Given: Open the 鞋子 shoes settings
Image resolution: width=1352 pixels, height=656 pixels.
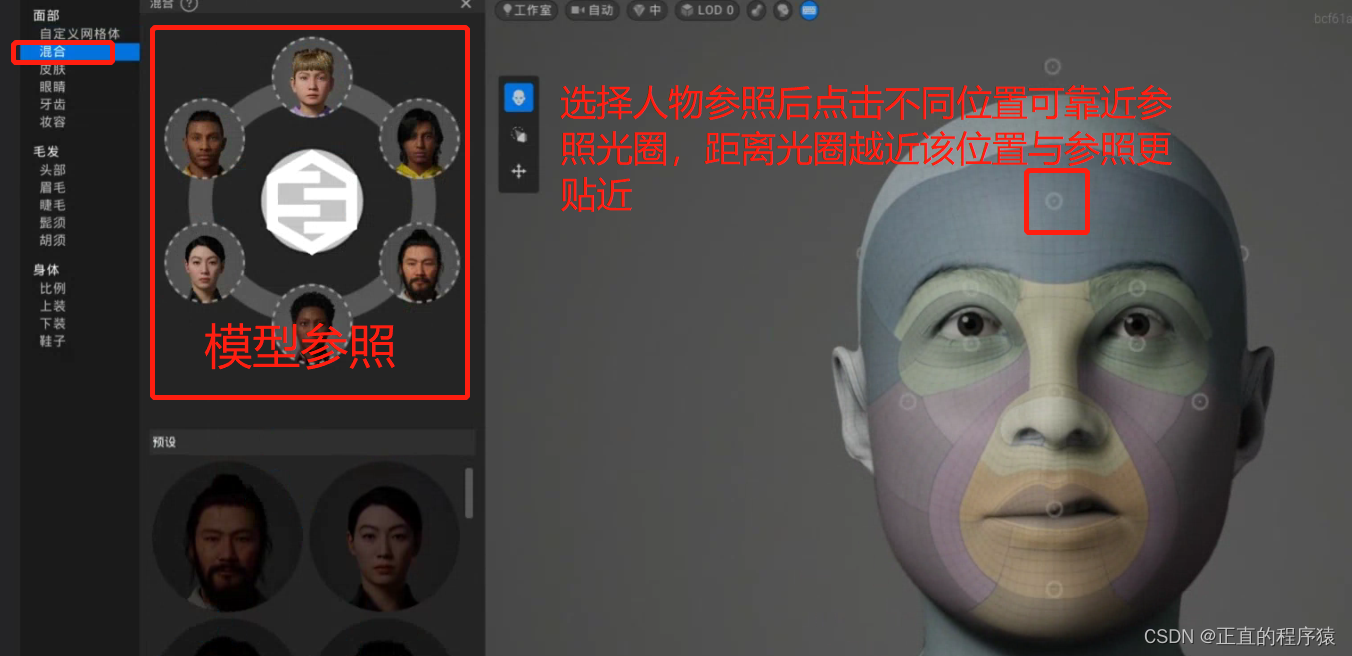Looking at the screenshot, I should 52,341.
